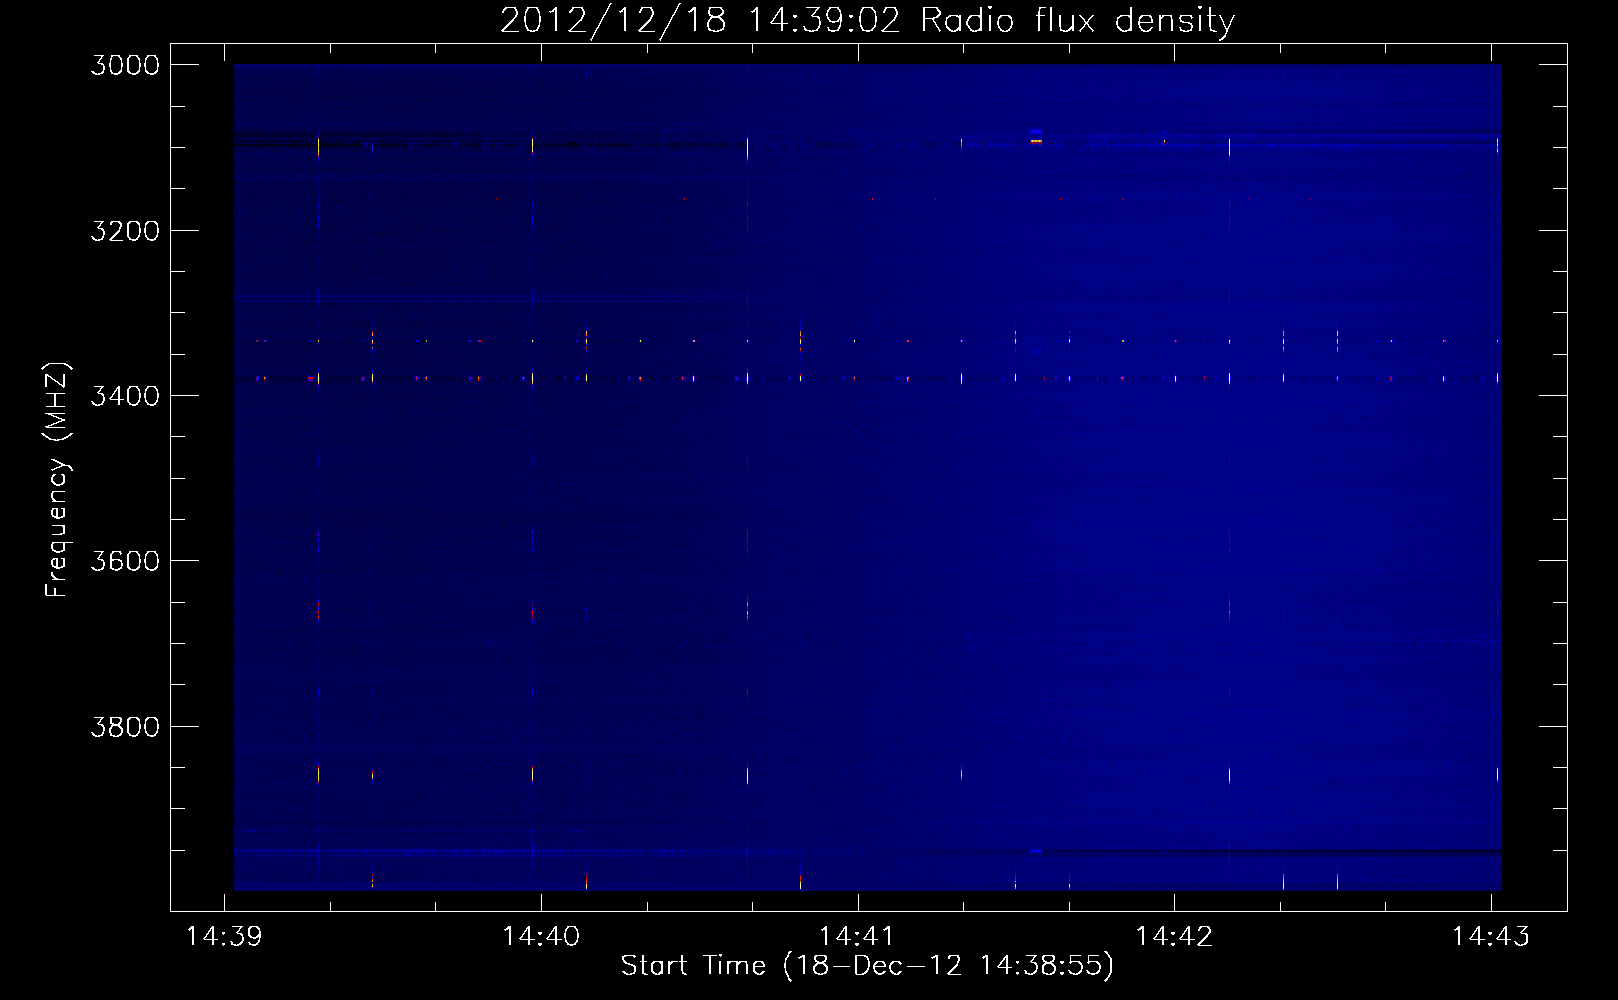Click the 14:43 time tick label
This screenshot has width=1618, height=1000.
click(x=1490, y=936)
